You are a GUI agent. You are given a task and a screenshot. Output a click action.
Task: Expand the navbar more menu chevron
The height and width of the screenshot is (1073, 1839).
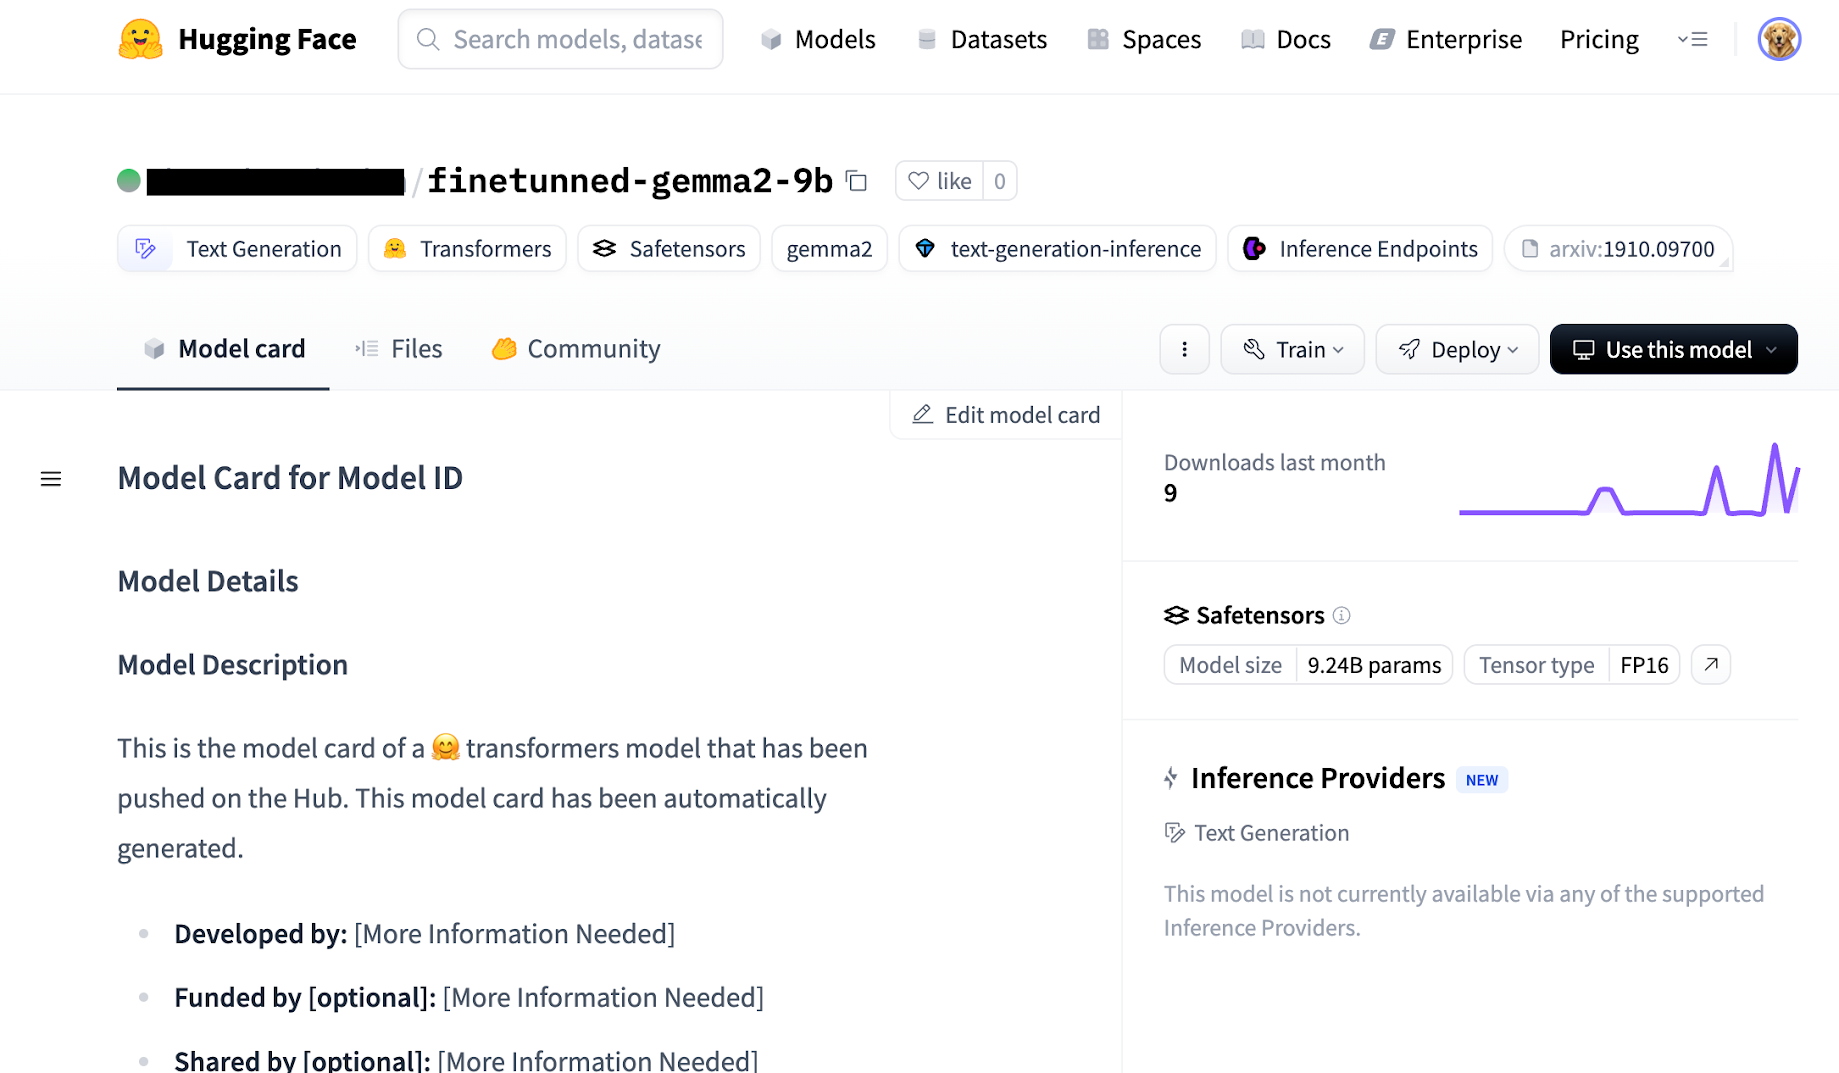click(1692, 39)
